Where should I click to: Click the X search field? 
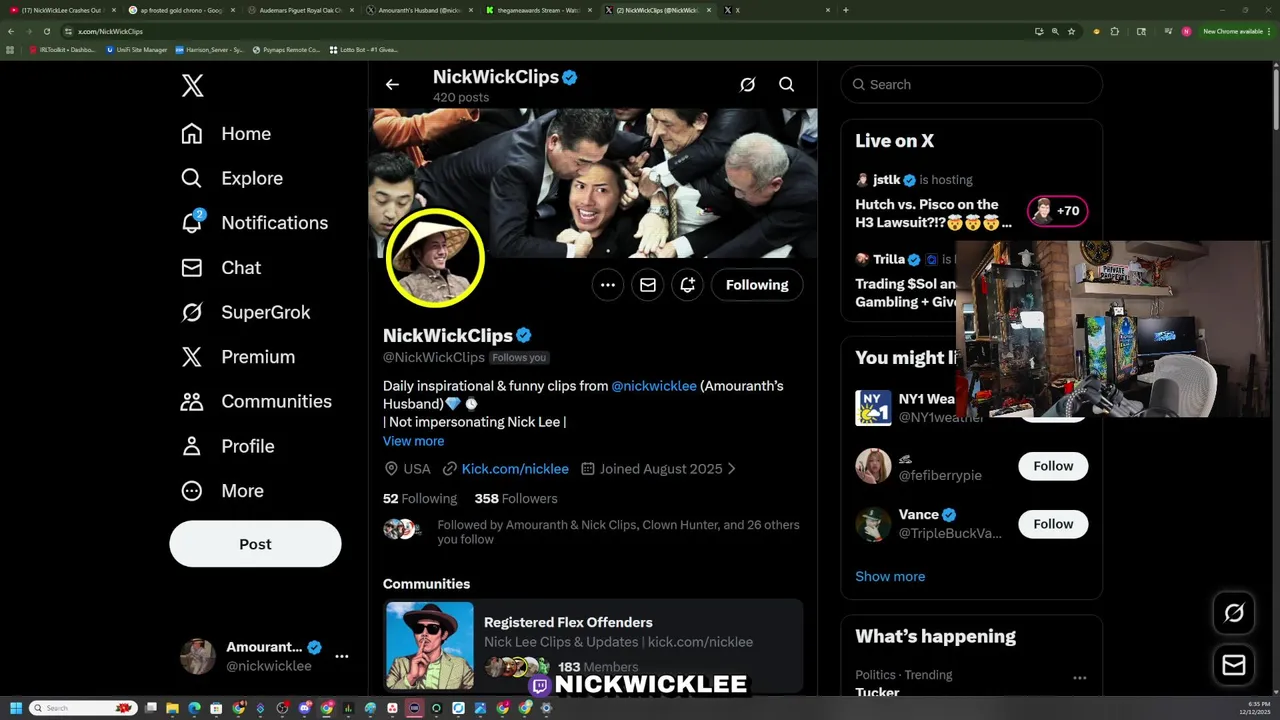tap(971, 85)
